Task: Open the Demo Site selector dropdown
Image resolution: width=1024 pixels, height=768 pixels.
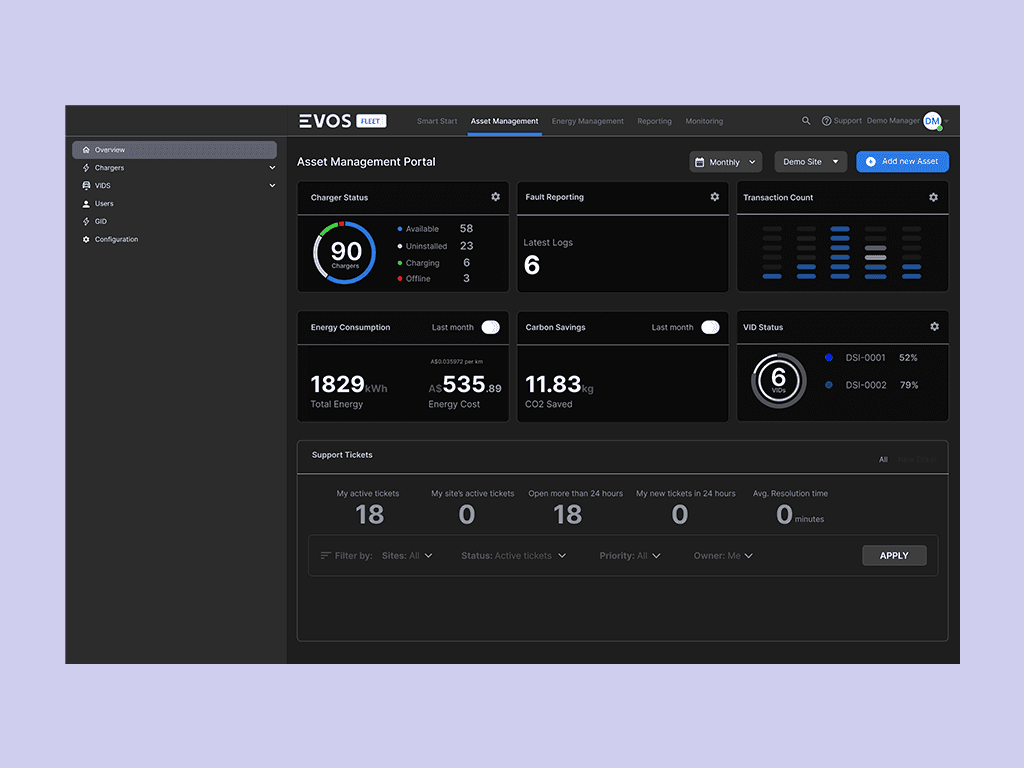Action: (810, 161)
